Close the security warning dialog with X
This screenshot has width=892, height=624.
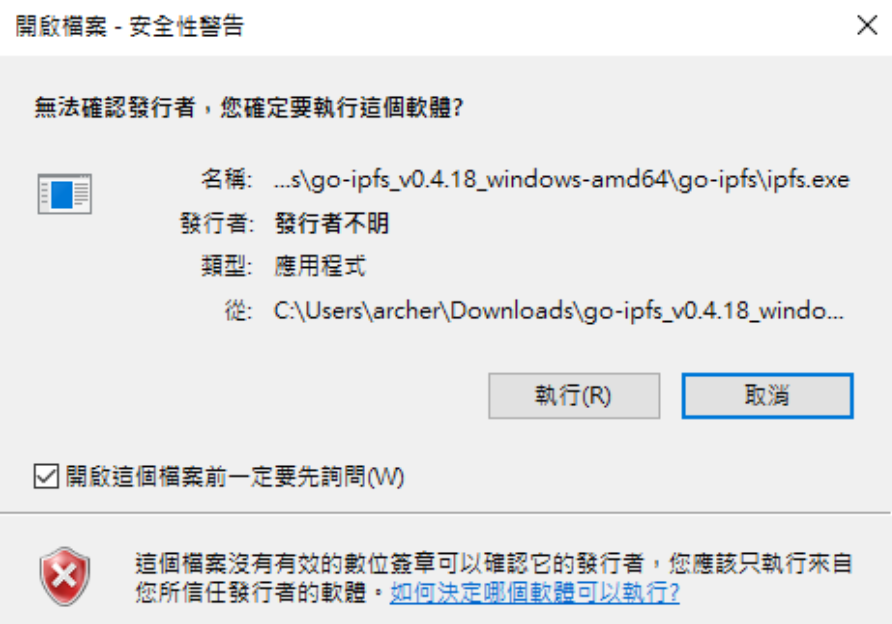click(x=867, y=25)
